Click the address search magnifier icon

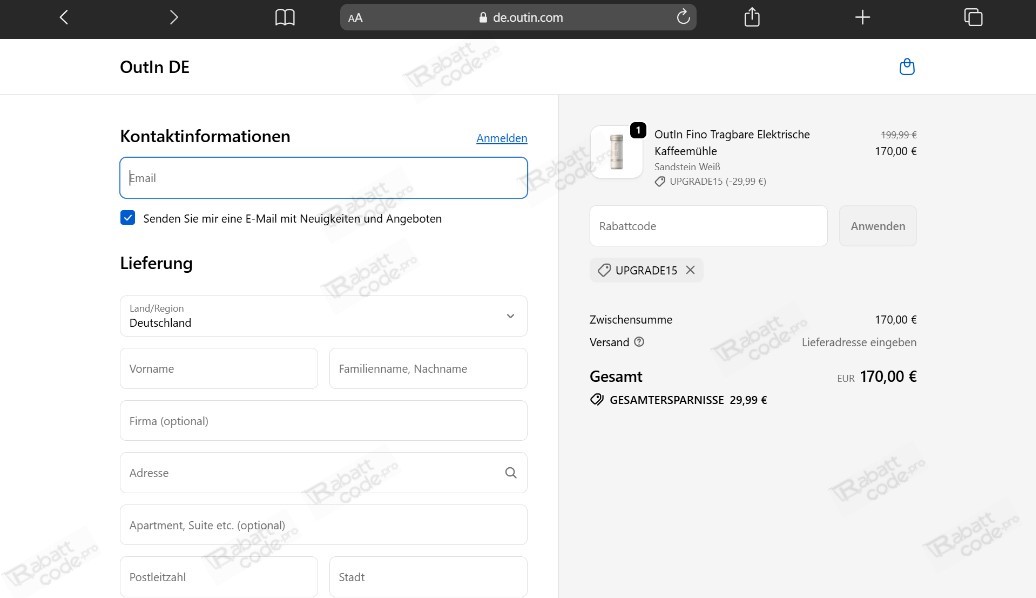coord(511,472)
